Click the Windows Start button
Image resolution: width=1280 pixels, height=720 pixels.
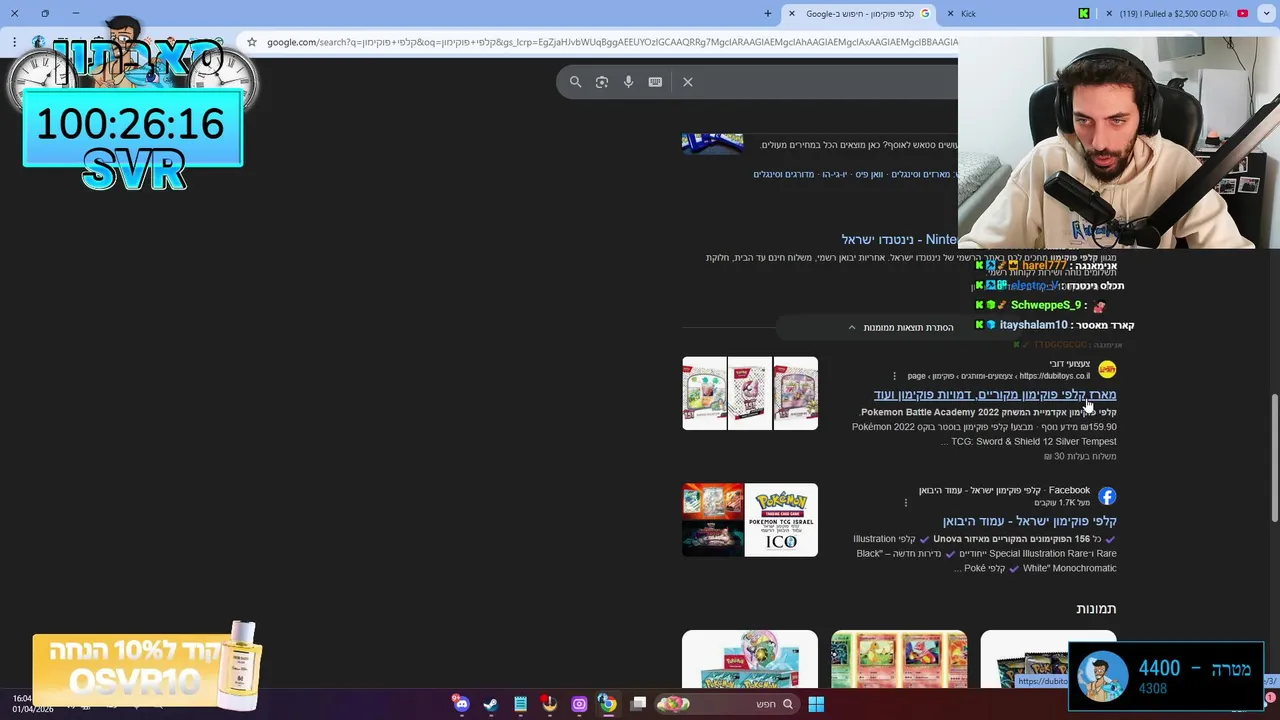[816, 704]
